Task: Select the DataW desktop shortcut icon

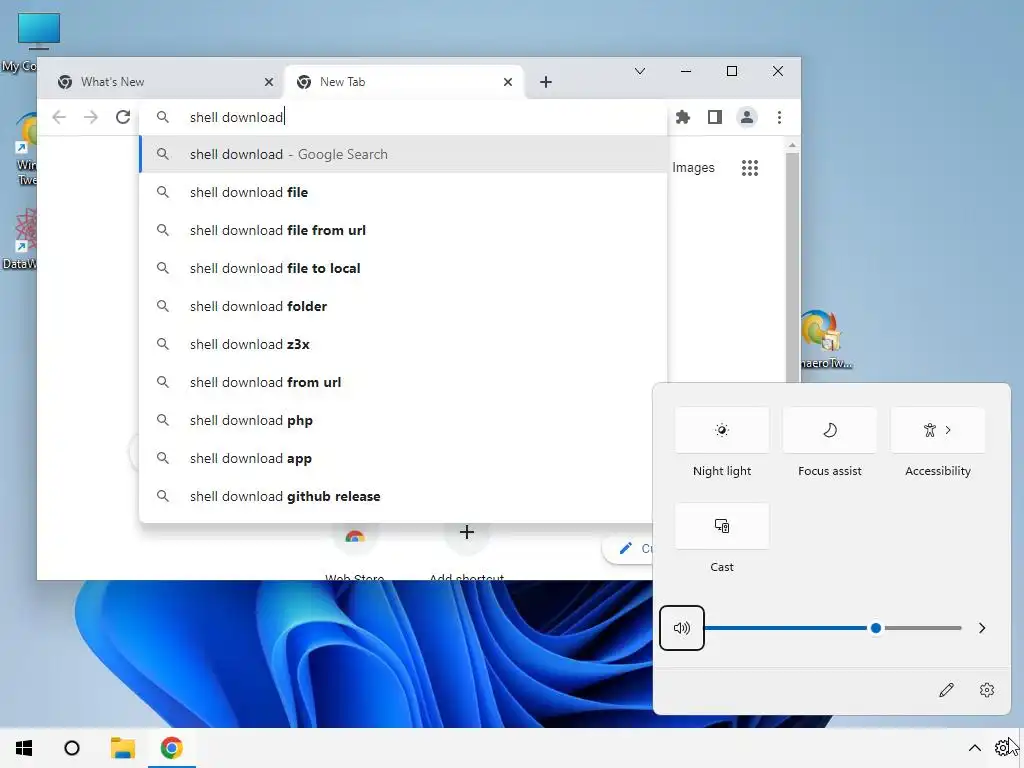Action: pos(20,239)
